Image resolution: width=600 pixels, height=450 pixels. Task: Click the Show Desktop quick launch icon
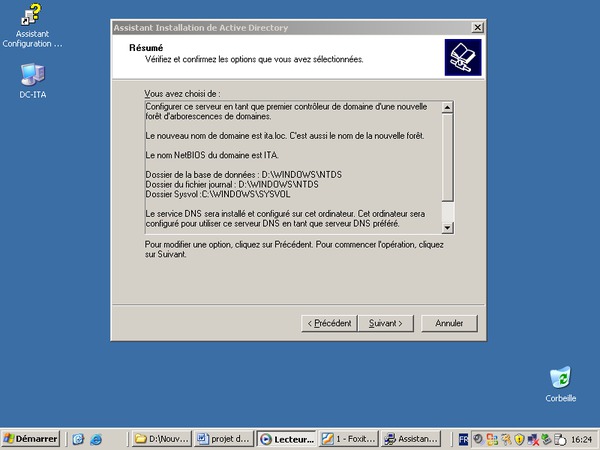click(x=78, y=439)
